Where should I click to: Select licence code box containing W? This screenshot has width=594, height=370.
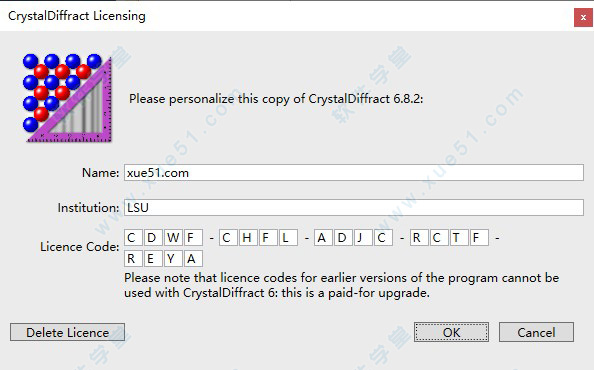click(173, 238)
